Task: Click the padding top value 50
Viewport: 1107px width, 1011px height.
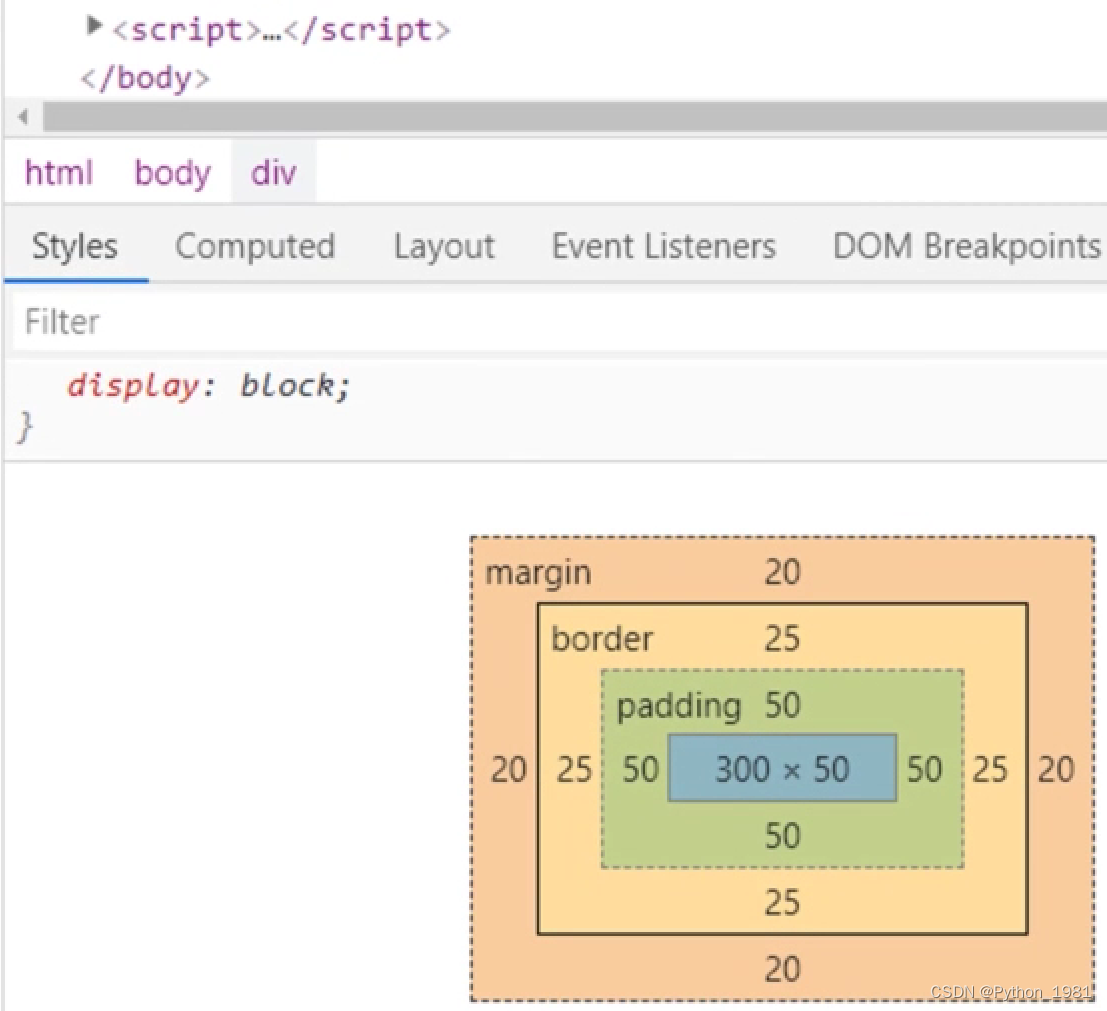Action: (x=782, y=705)
